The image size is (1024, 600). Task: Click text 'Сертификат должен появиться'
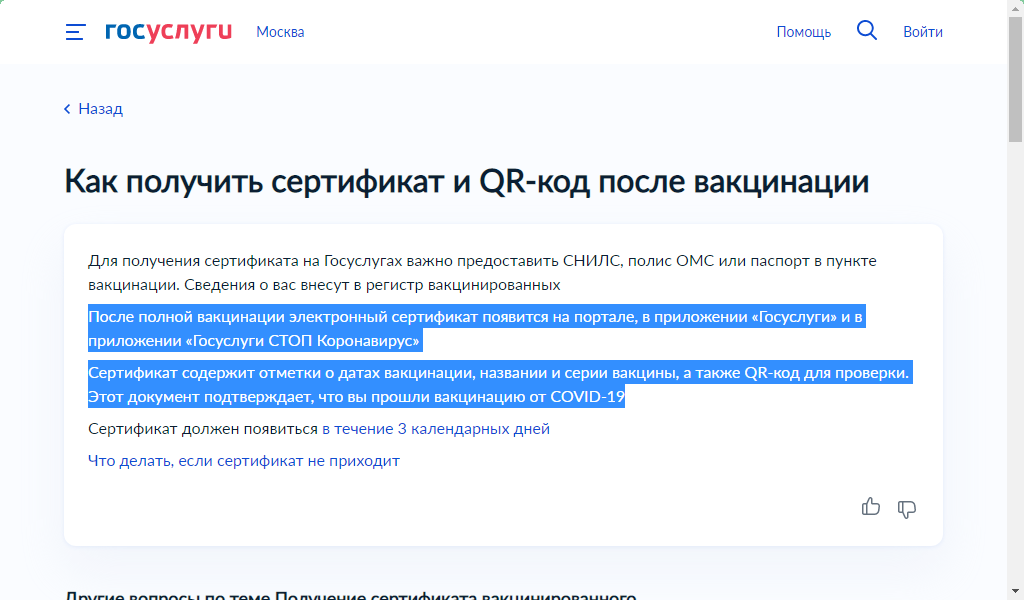pos(203,429)
